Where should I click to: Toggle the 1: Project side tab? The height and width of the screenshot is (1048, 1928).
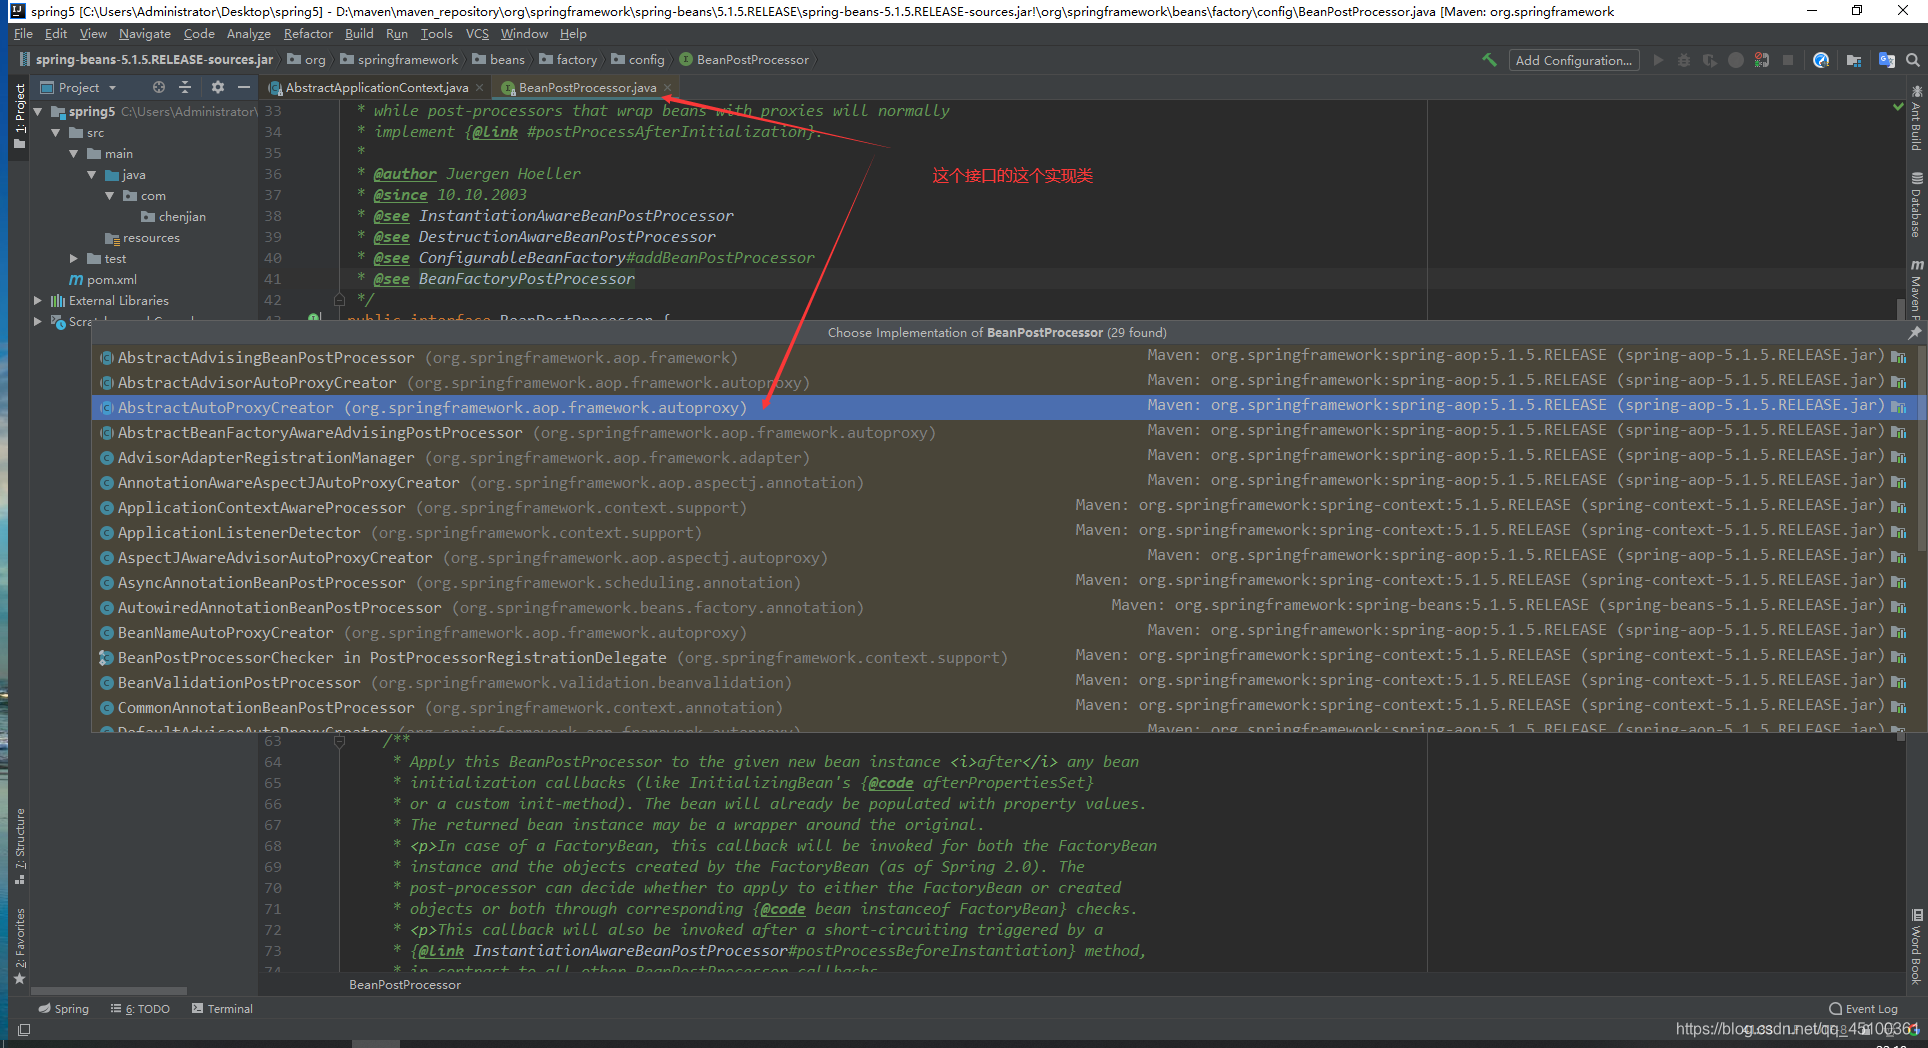[x=19, y=117]
